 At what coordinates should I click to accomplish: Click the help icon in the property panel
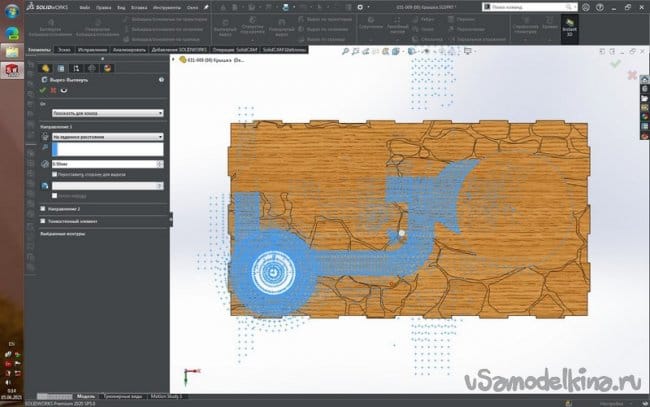point(163,80)
